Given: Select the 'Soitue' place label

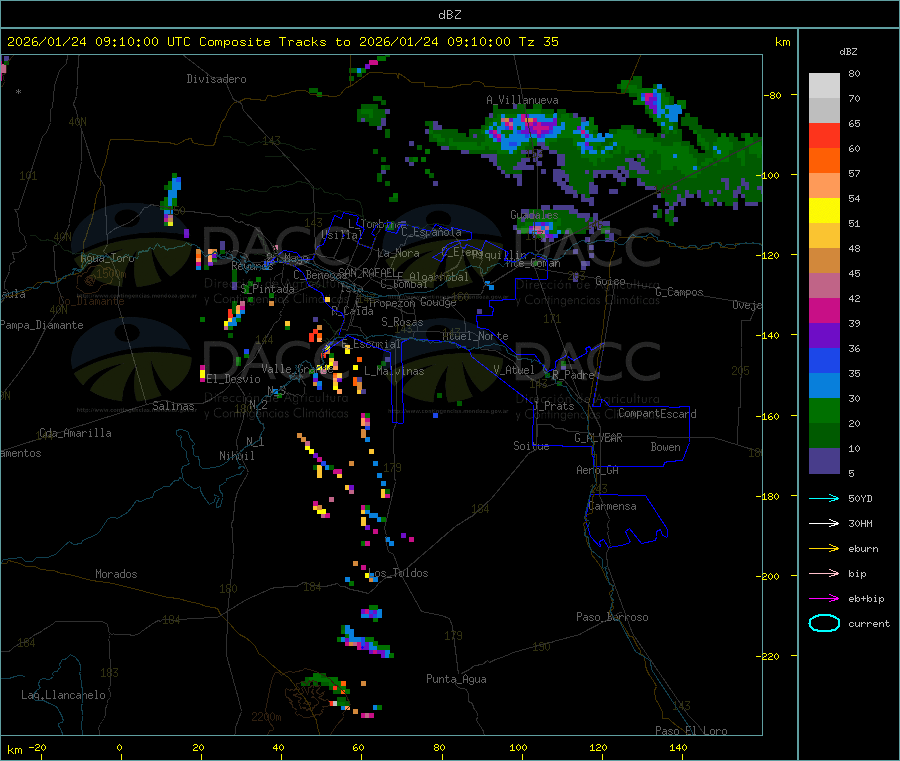Looking at the screenshot, I should point(531,446).
